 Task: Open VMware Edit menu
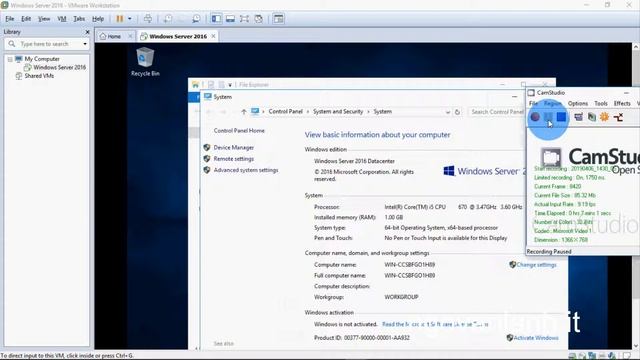26,19
